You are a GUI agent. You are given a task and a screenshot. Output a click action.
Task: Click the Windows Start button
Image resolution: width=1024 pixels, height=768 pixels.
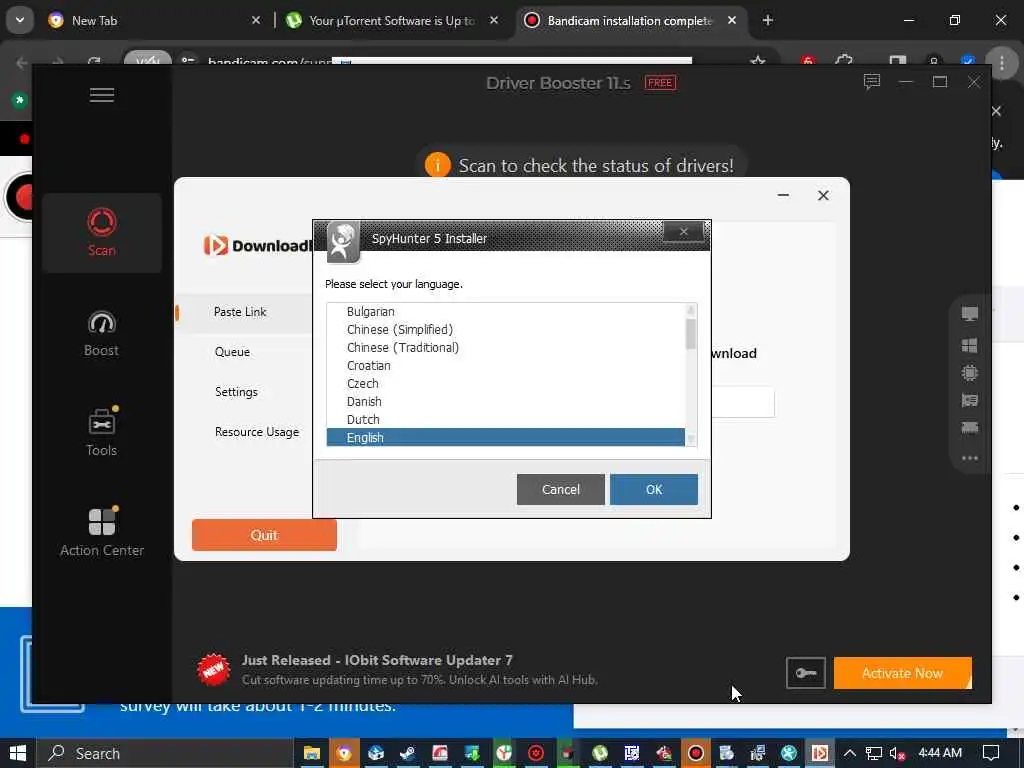click(x=18, y=753)
